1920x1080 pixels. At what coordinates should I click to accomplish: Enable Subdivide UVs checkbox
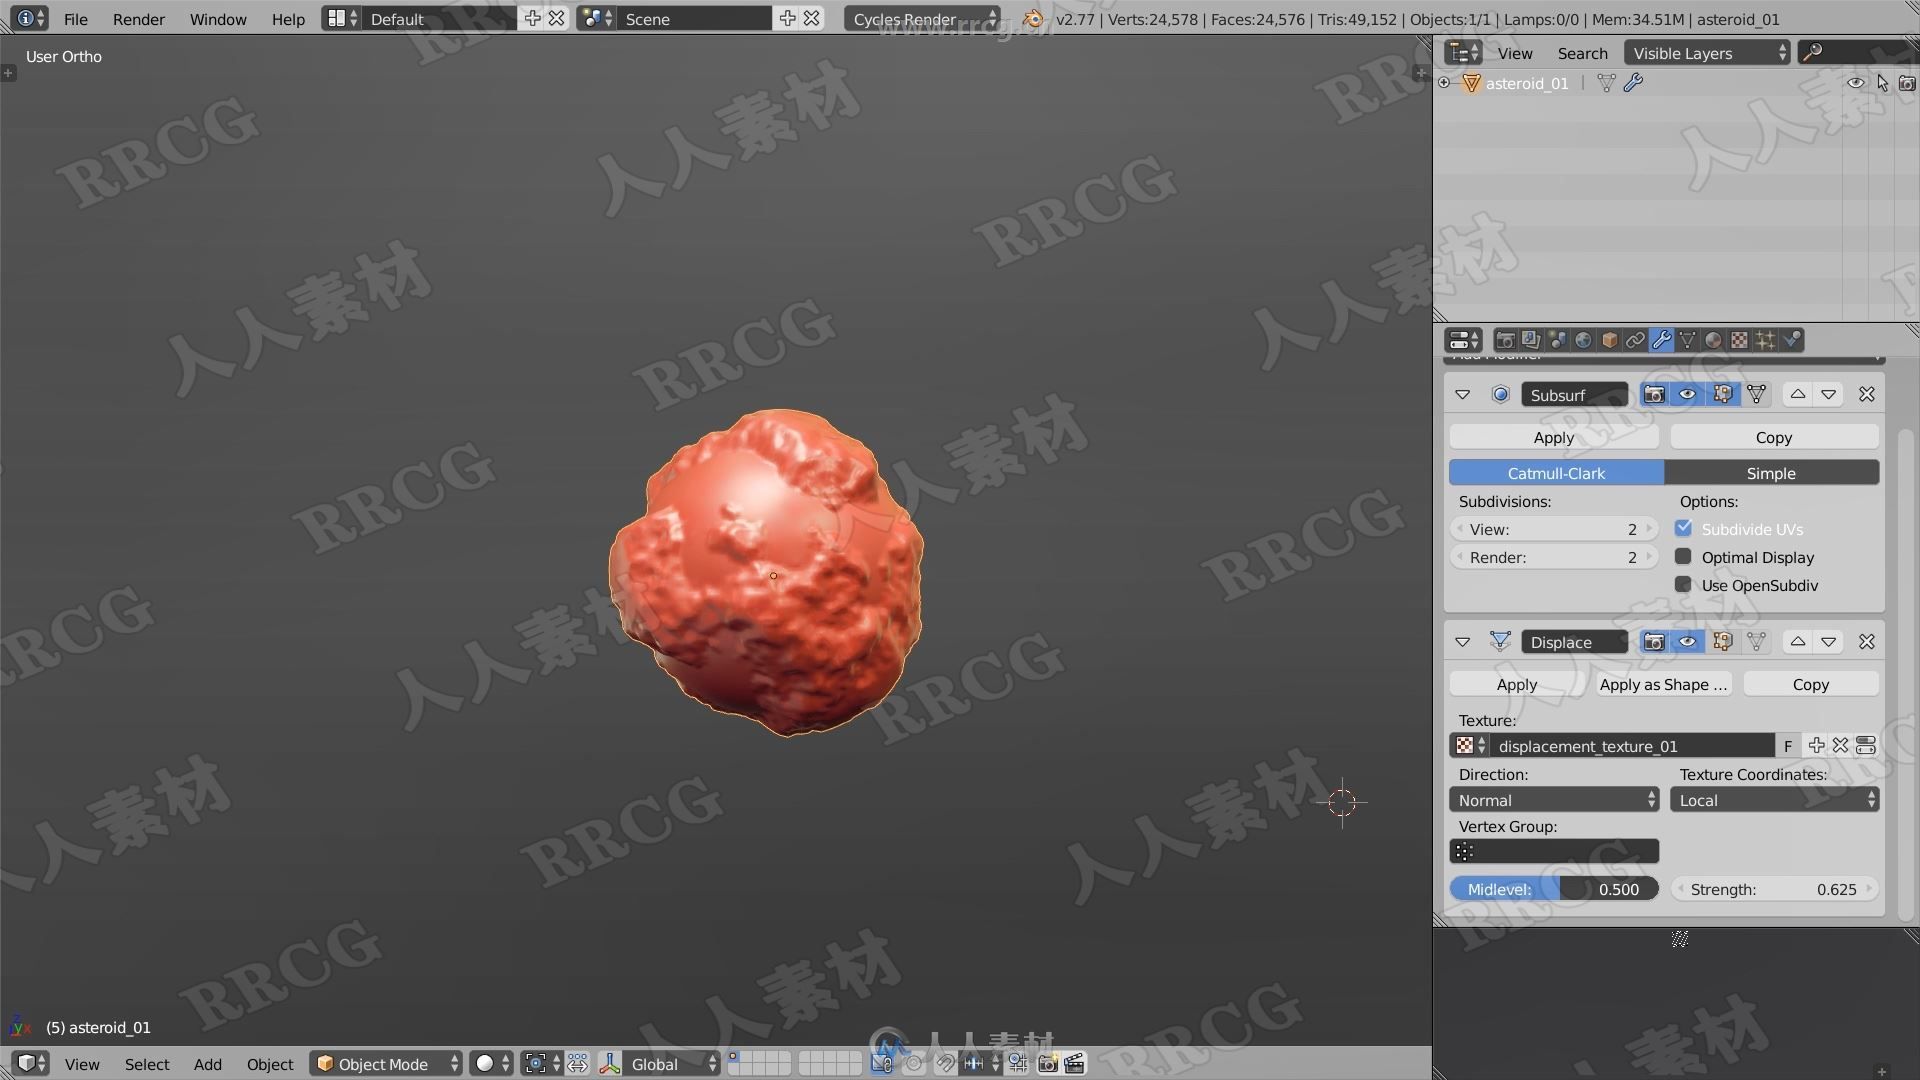tap(1684, 529)
